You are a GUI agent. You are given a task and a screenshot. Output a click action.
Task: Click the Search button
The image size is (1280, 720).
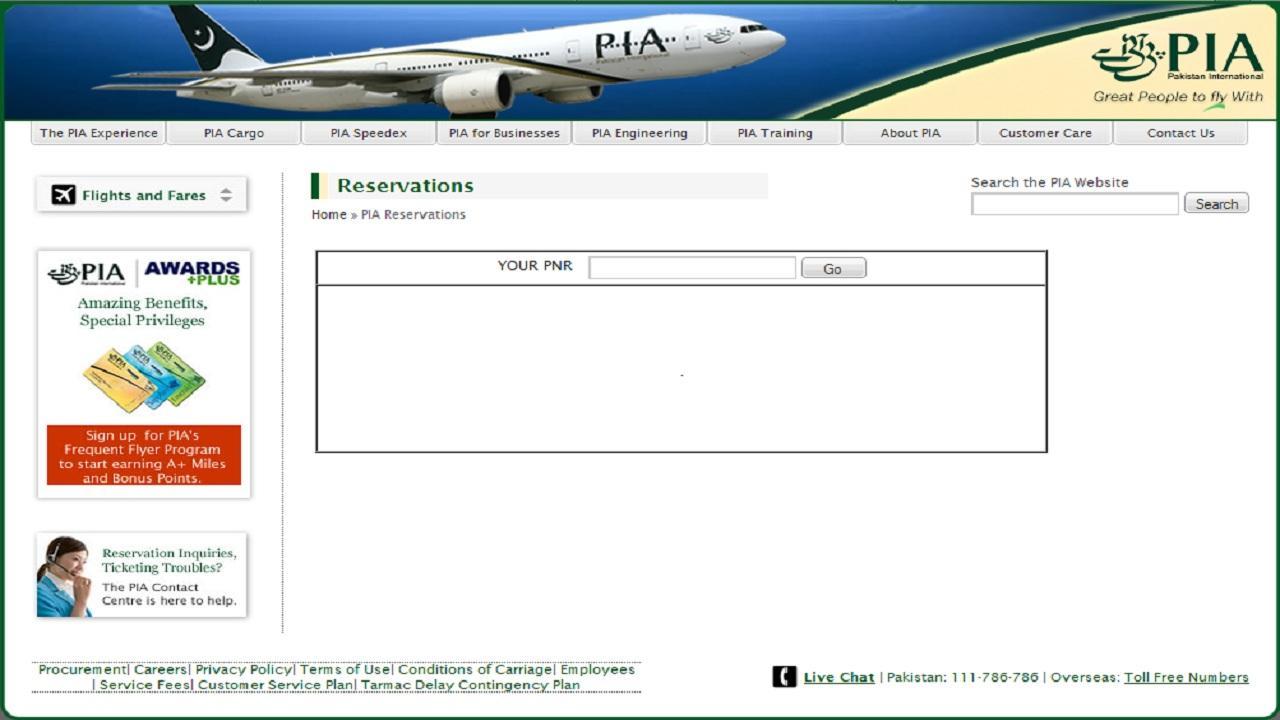pos(1216,203)
